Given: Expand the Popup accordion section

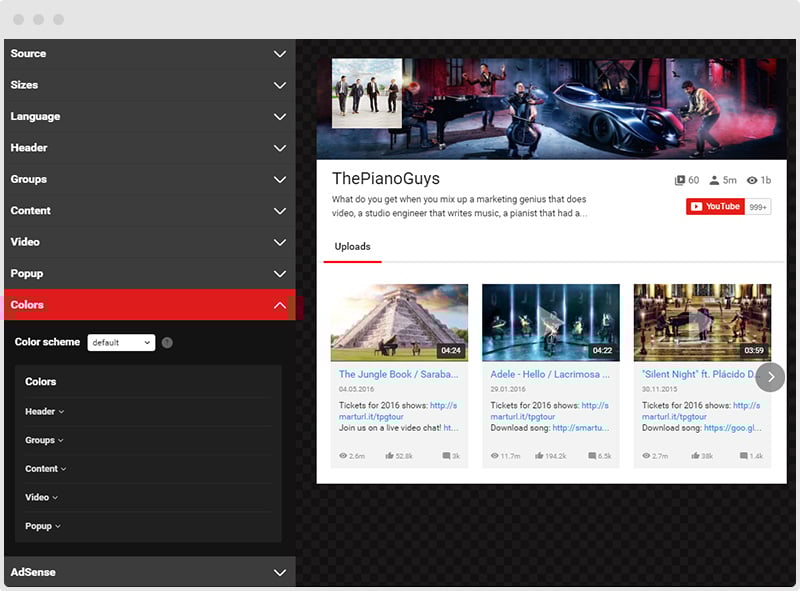Looking at the screenshot, I should pos(149,274).
